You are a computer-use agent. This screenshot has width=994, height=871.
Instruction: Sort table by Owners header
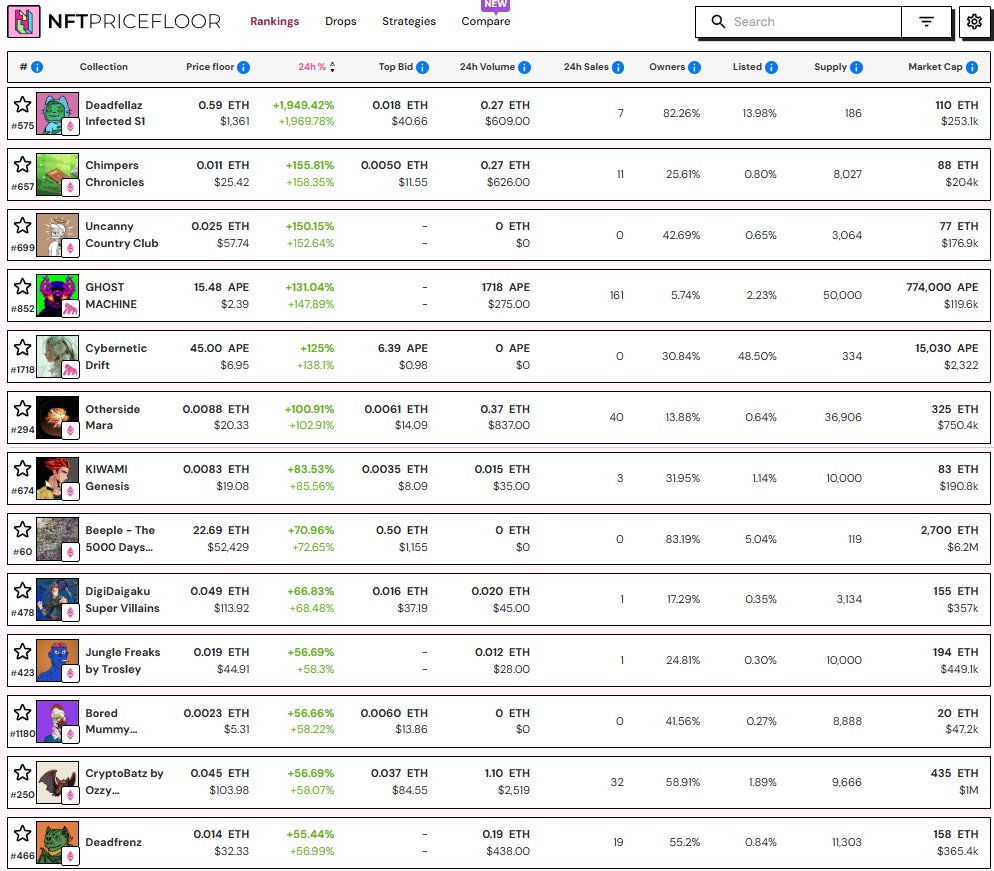[x=667, y=67]
